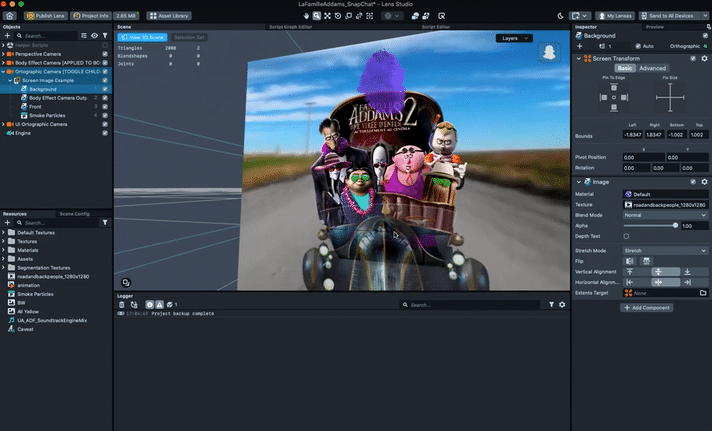Screen dimensions: 712x431
Task: Switch to Preview tab
Action: (x=654, y=27)
